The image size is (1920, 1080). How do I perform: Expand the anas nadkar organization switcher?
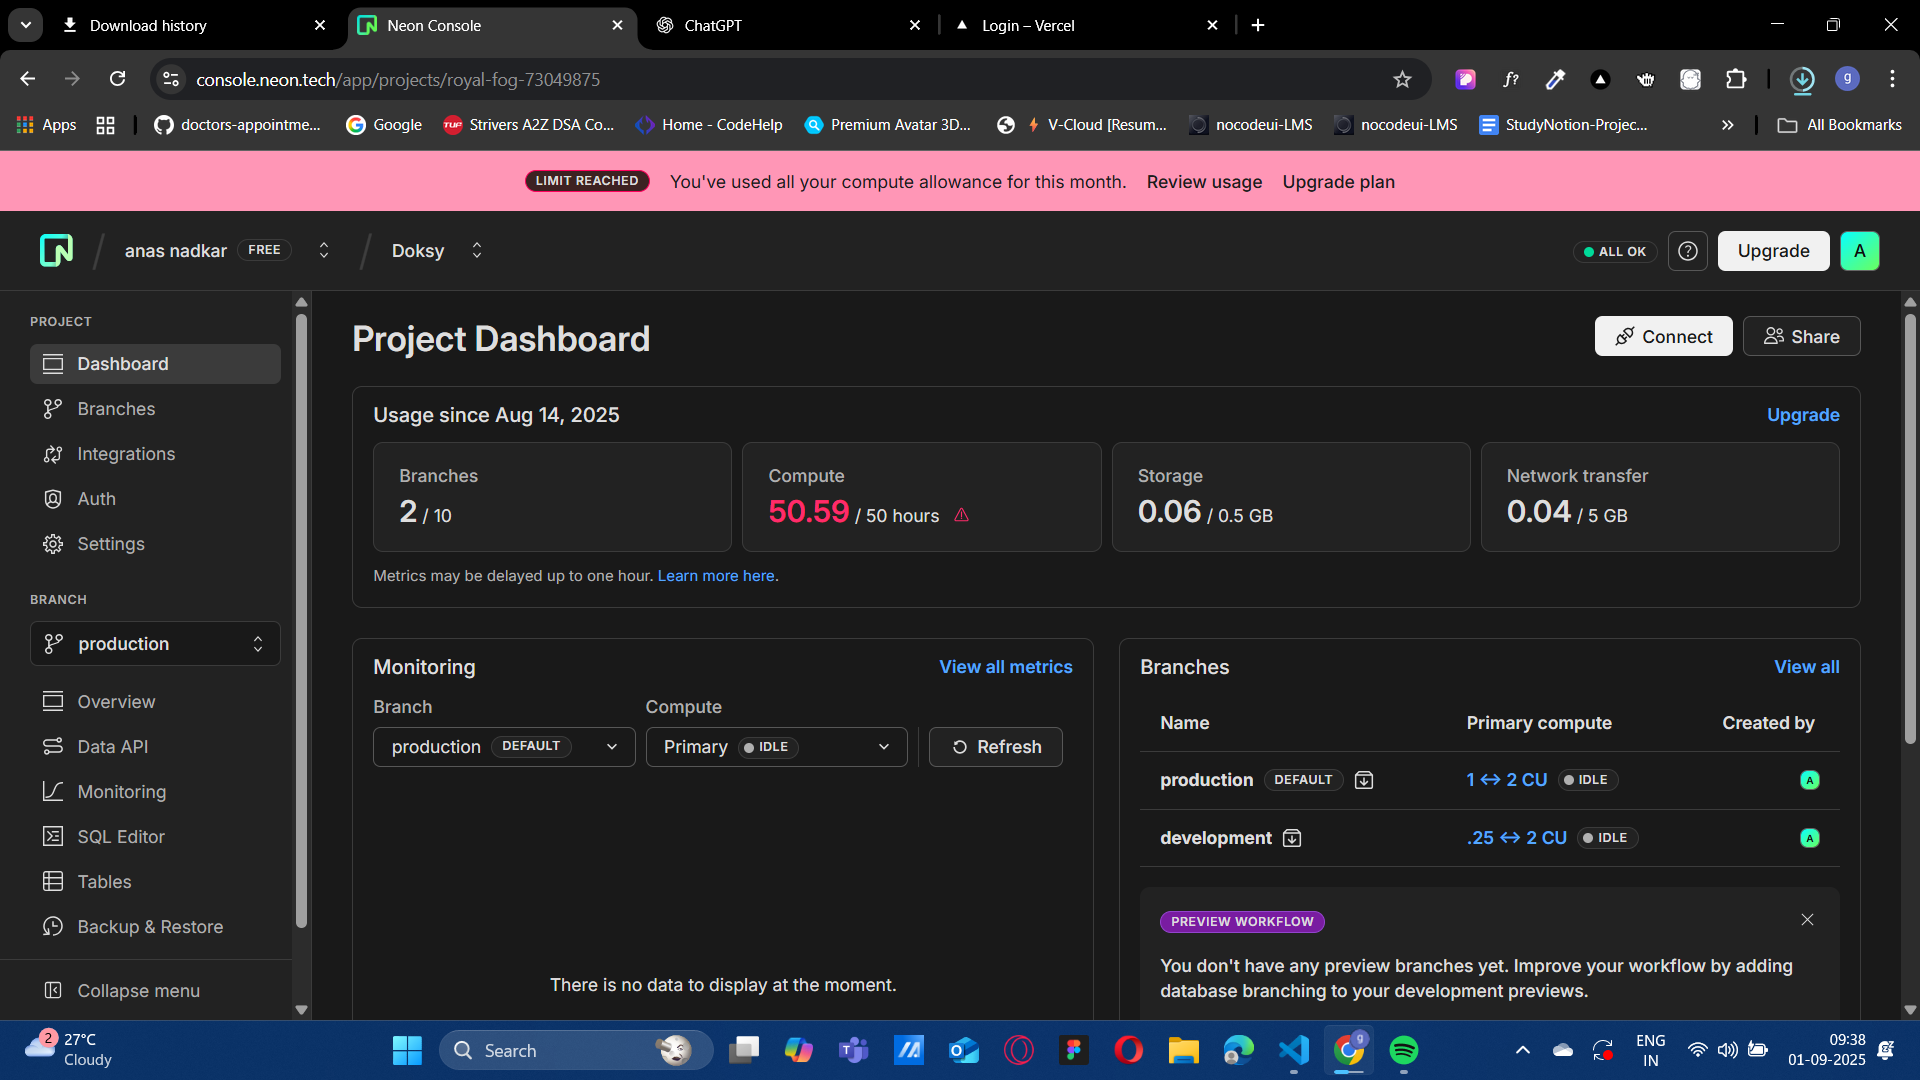324,250
